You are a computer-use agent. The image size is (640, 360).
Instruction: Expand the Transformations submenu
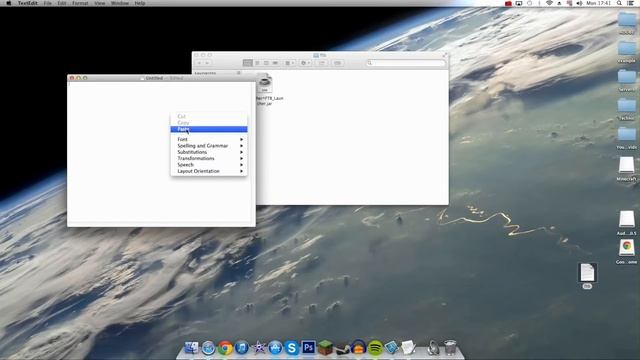(209, 158)
